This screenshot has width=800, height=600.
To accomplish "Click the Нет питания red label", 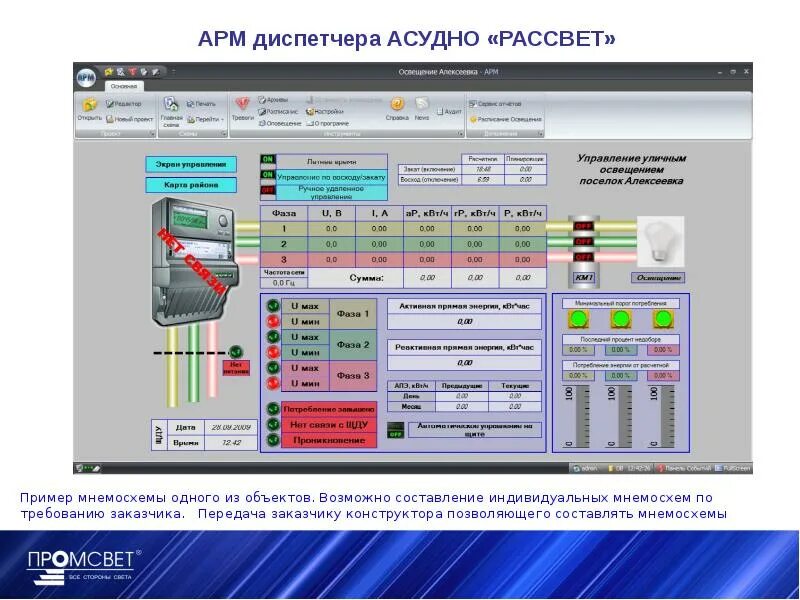I will pos(236,368).
